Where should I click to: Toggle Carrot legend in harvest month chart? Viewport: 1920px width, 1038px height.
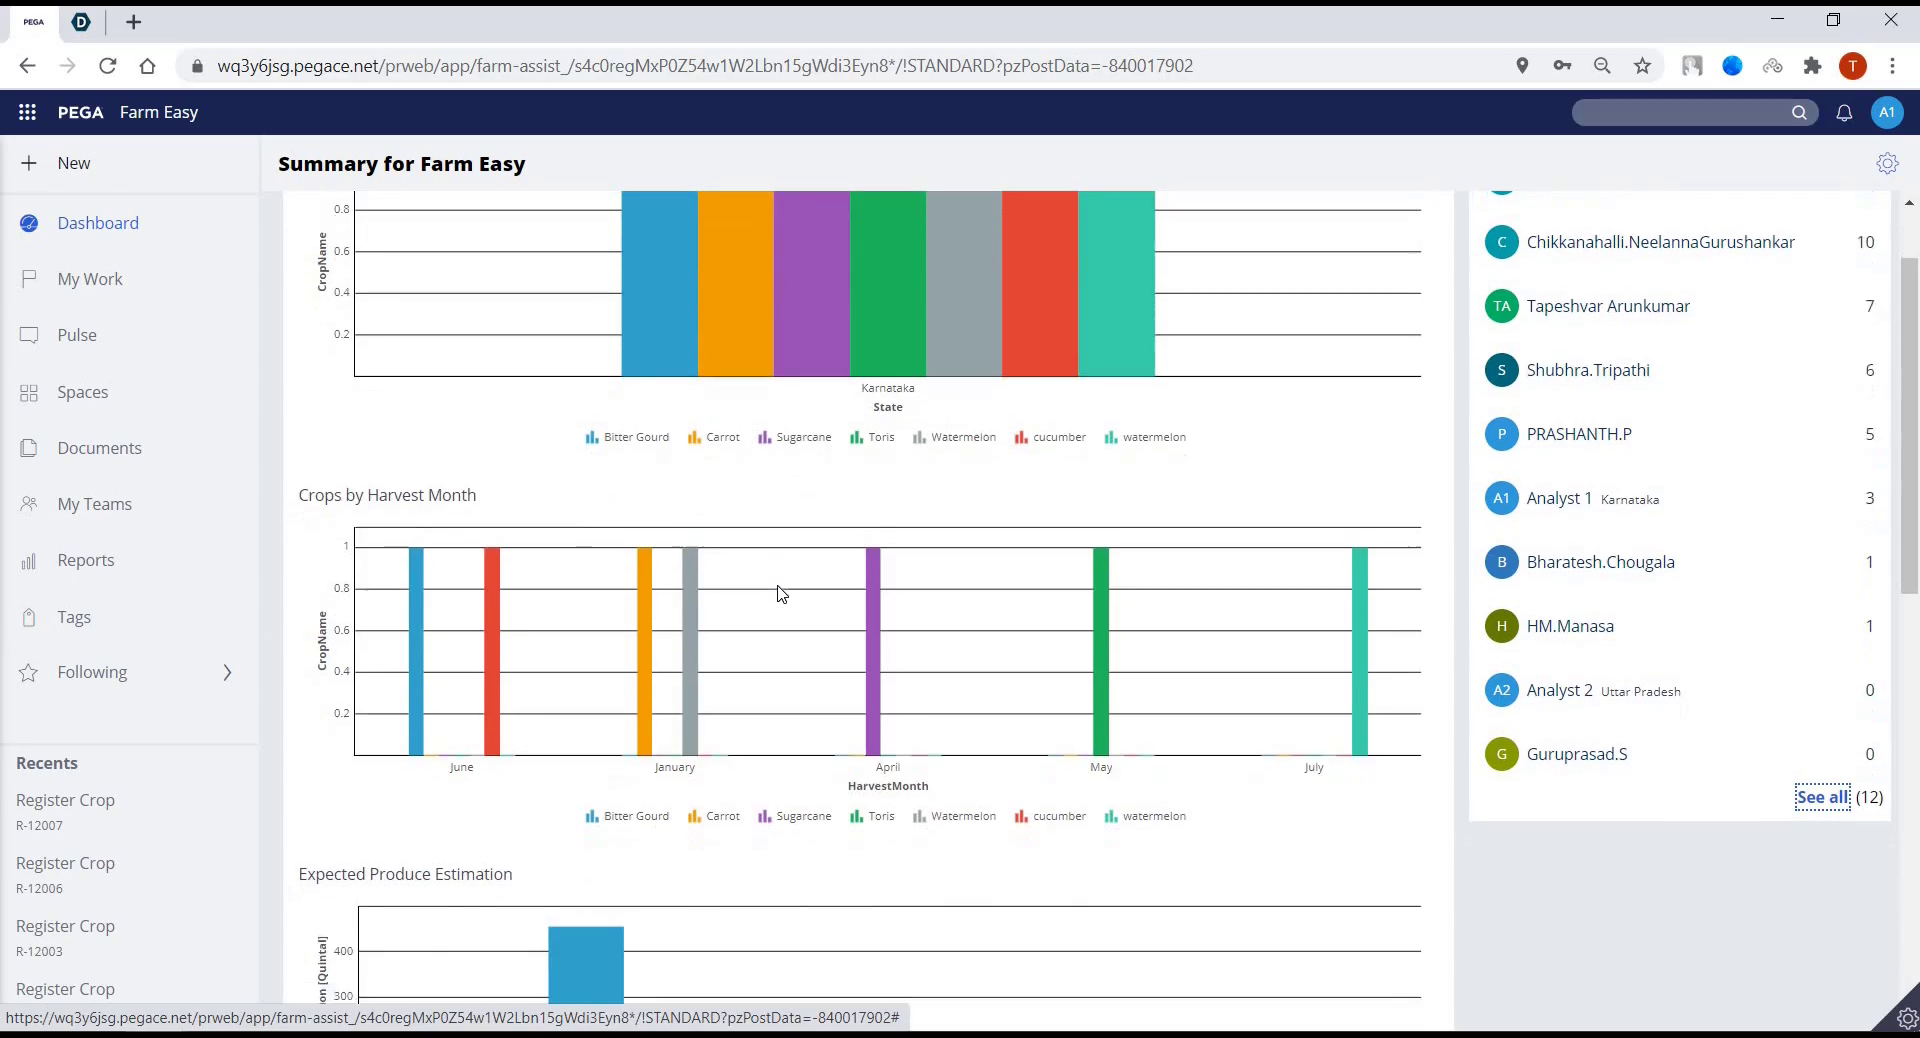[x=714, y=816]
